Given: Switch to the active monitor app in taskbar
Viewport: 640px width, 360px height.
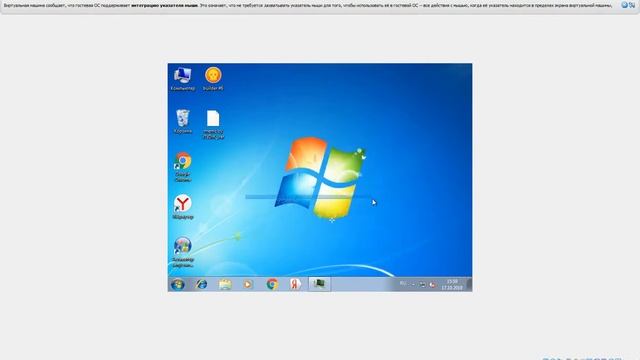Looking at the screenshot, I should coord(319,284).
